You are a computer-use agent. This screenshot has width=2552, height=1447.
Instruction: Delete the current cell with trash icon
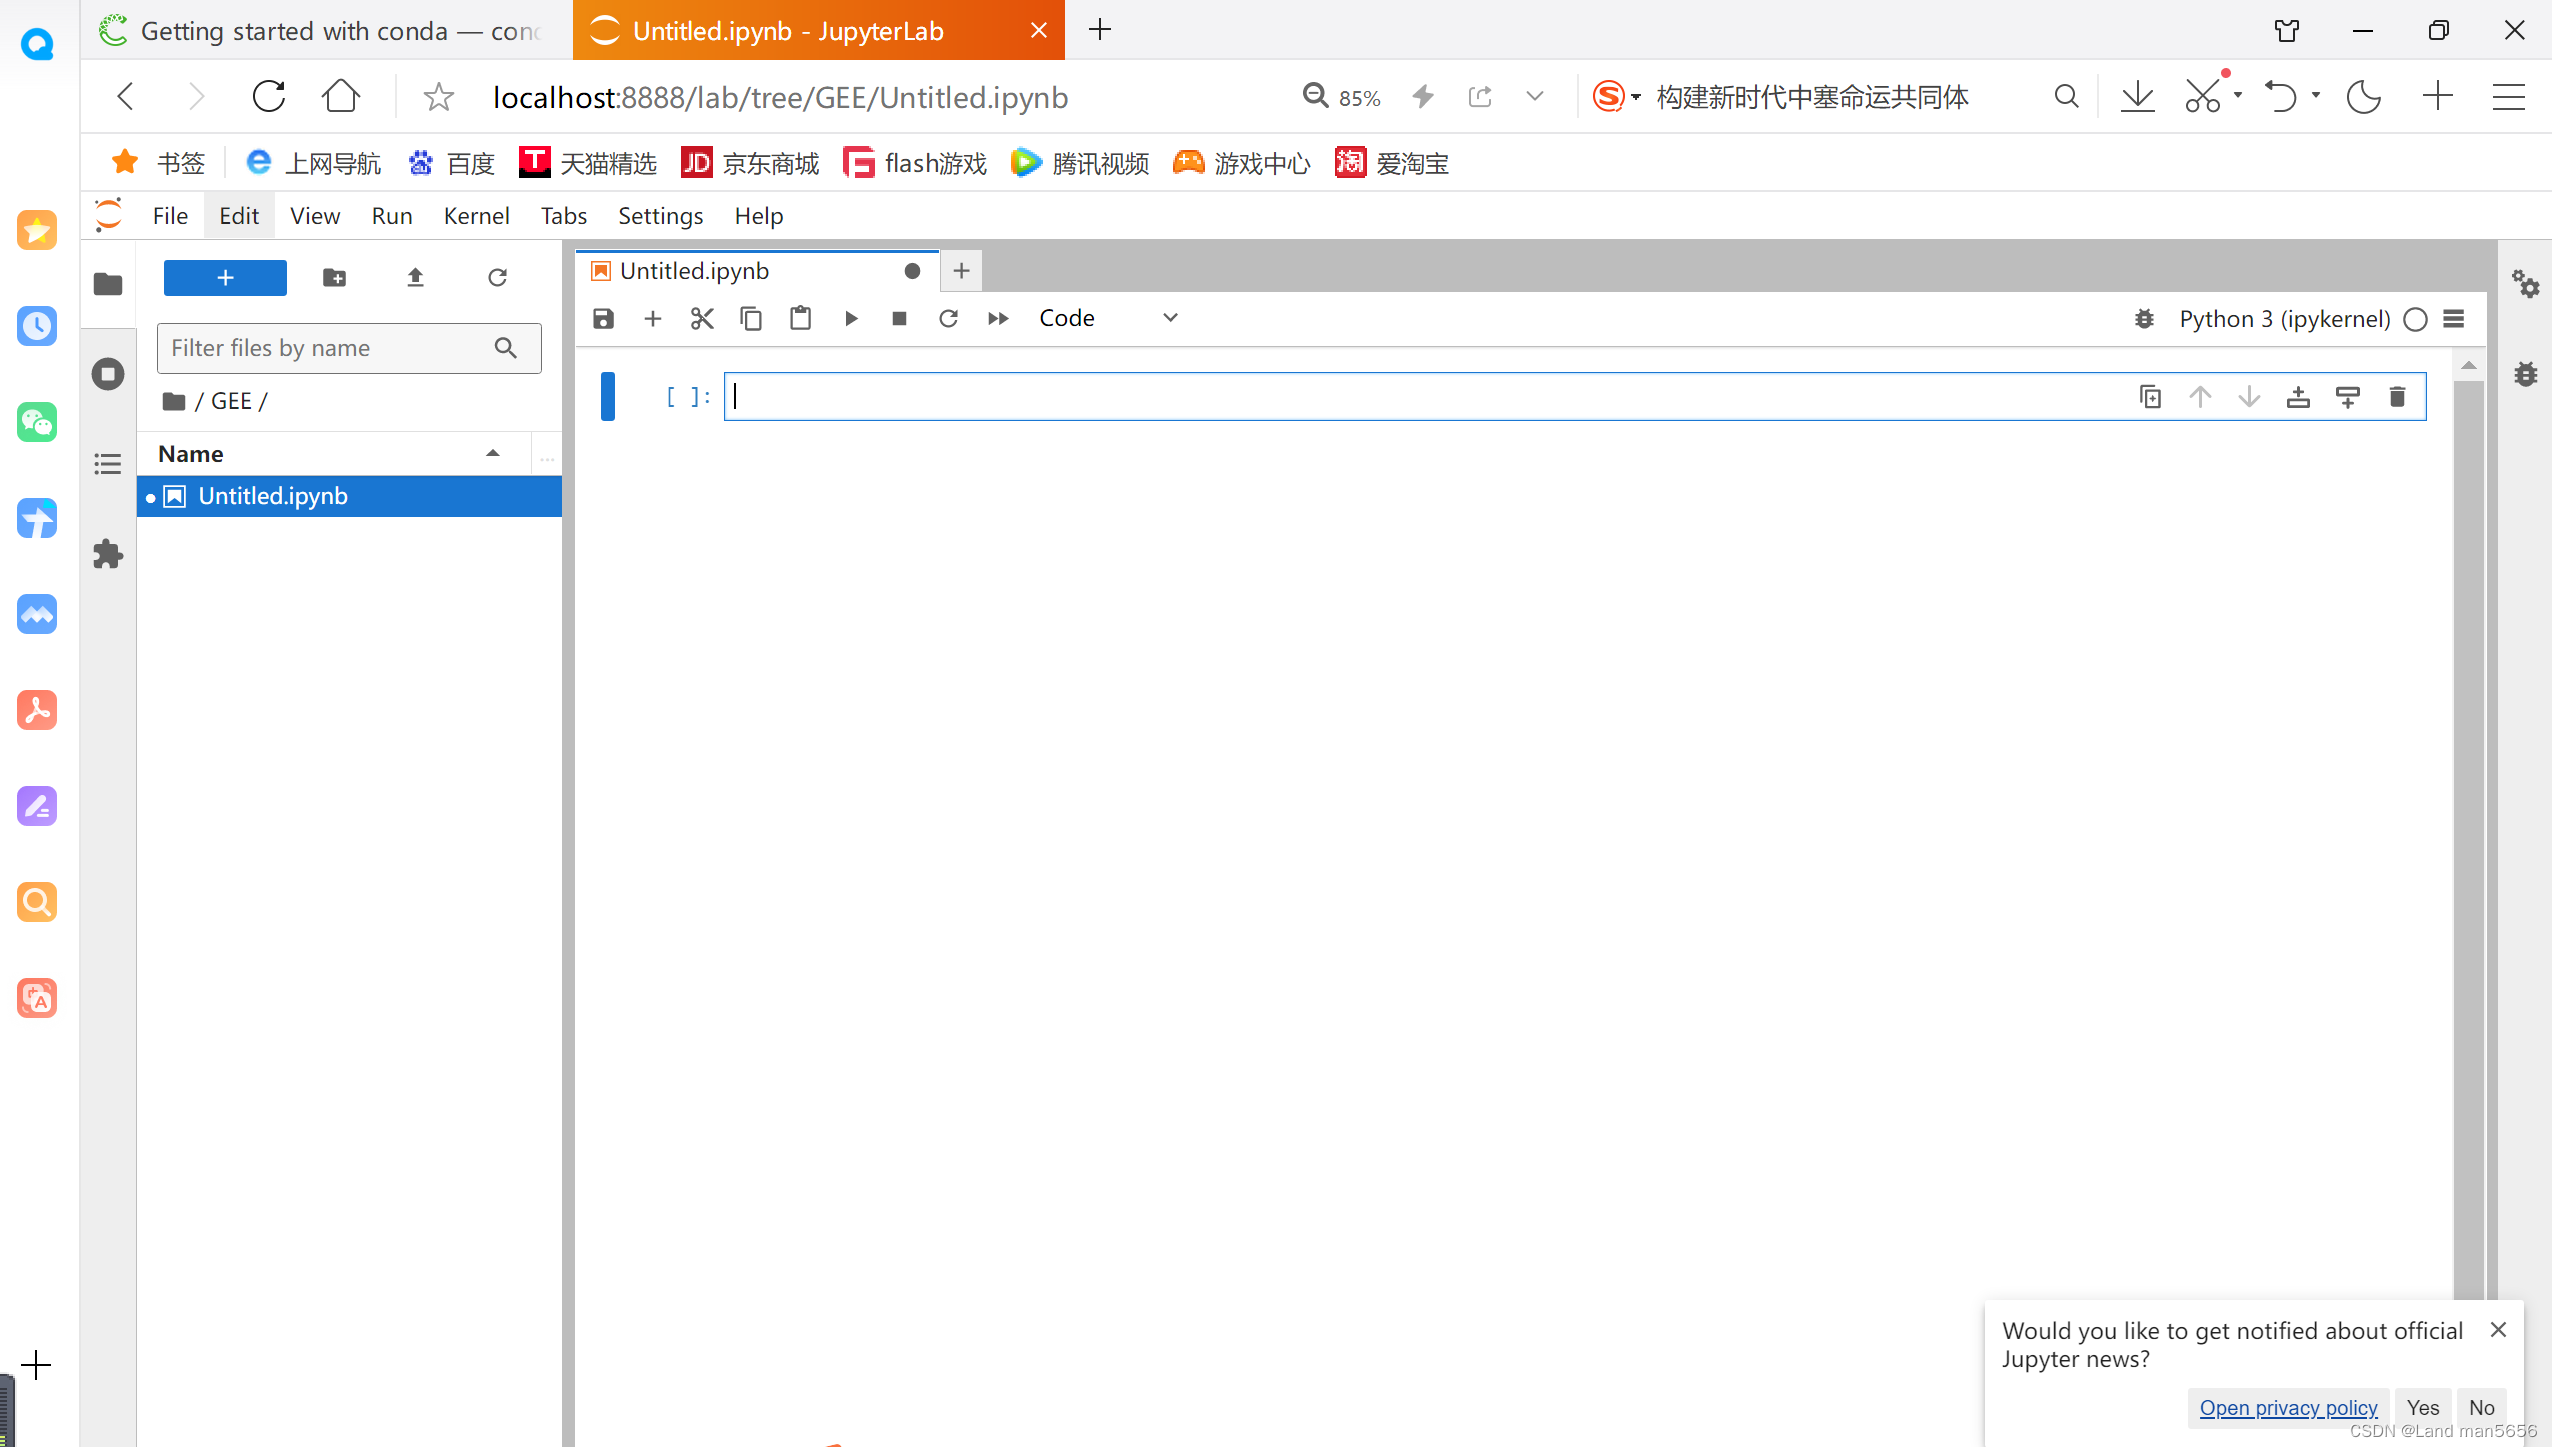point(2397,397)
